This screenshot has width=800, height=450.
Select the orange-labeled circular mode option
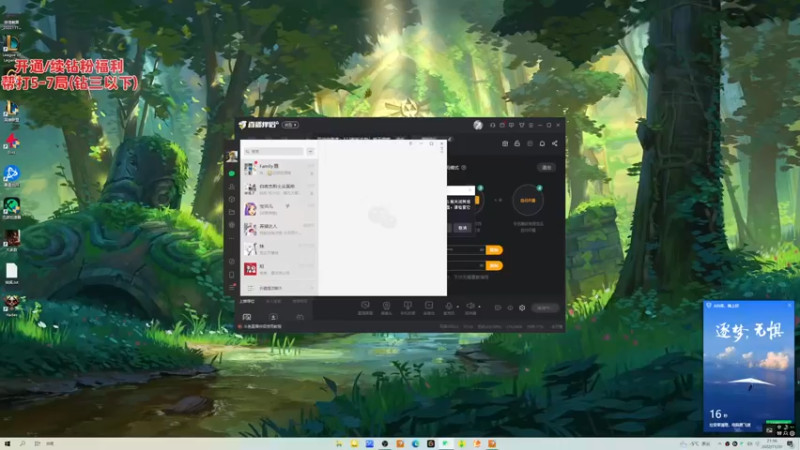tap(528, 200)
